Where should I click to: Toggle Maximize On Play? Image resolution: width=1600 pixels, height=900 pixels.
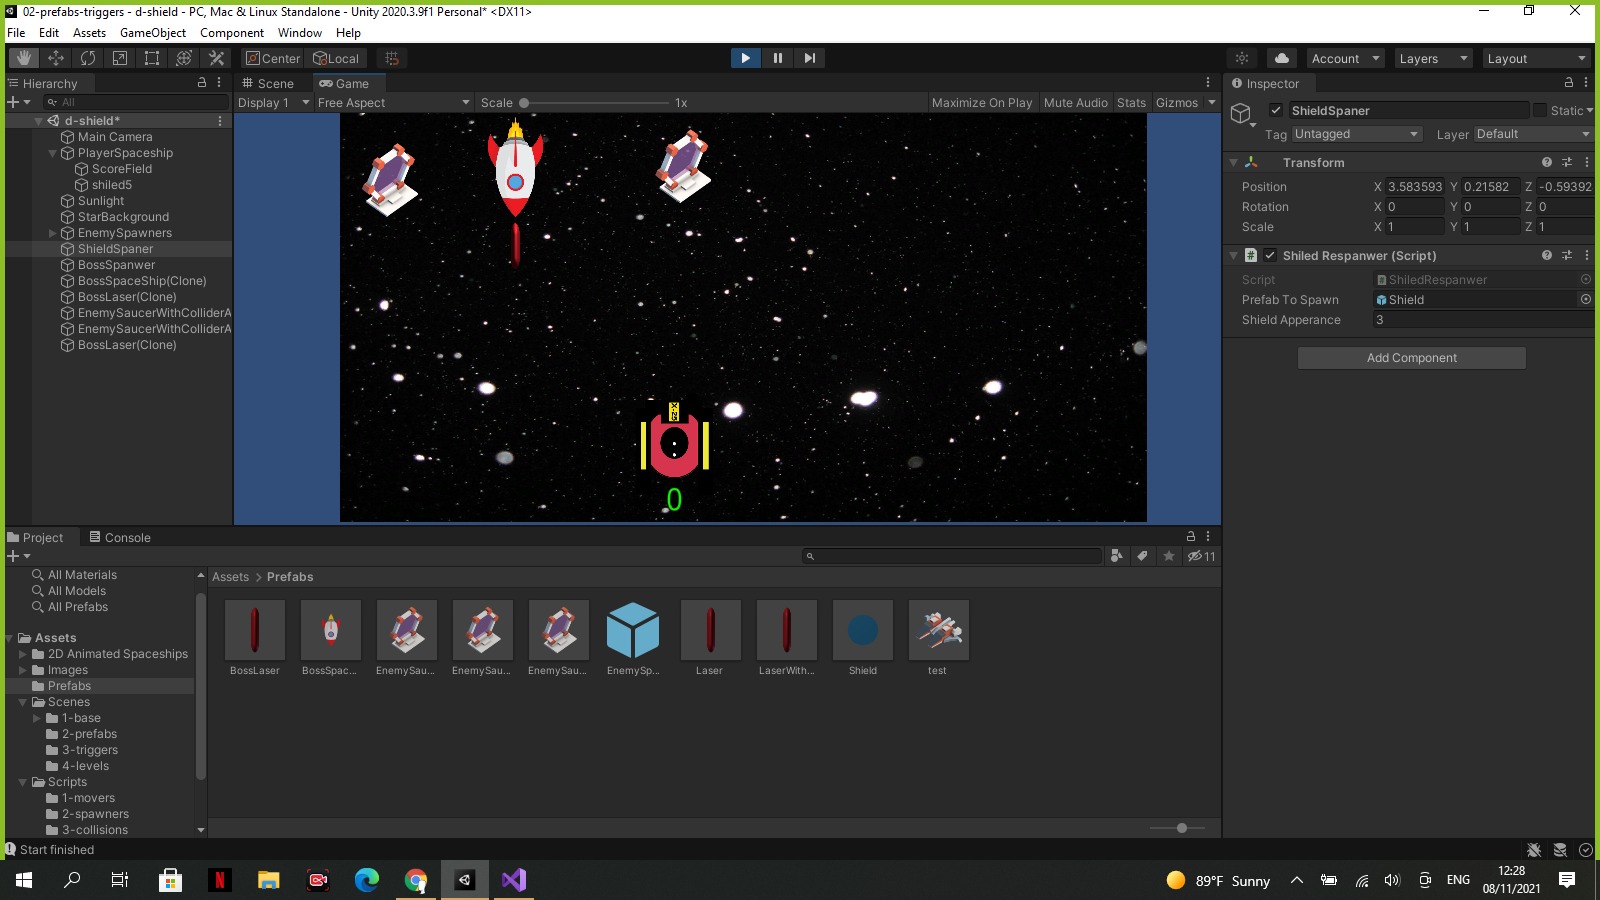[981, 102]
